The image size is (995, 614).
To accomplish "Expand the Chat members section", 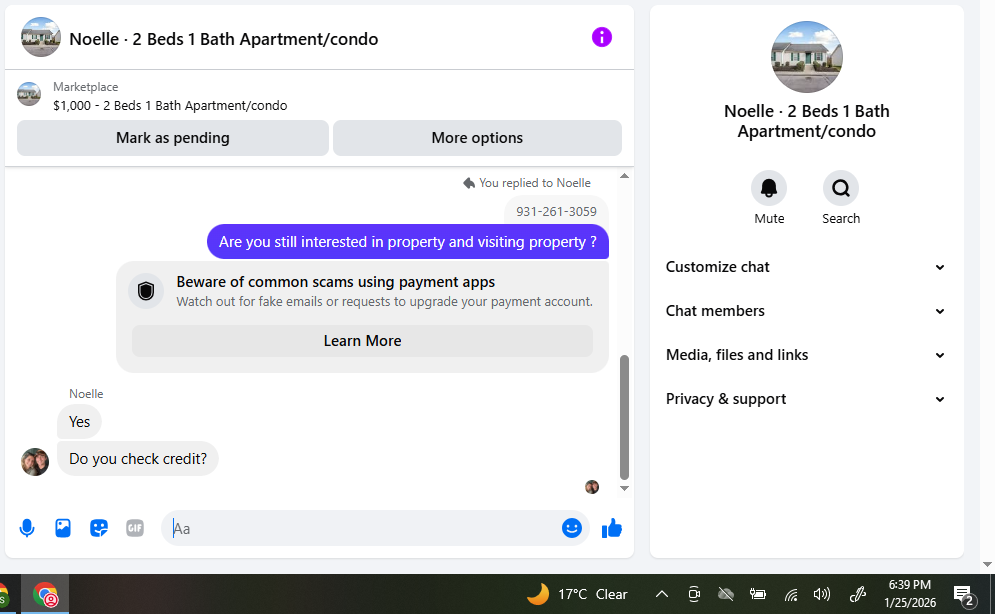I will pos(806,311).
